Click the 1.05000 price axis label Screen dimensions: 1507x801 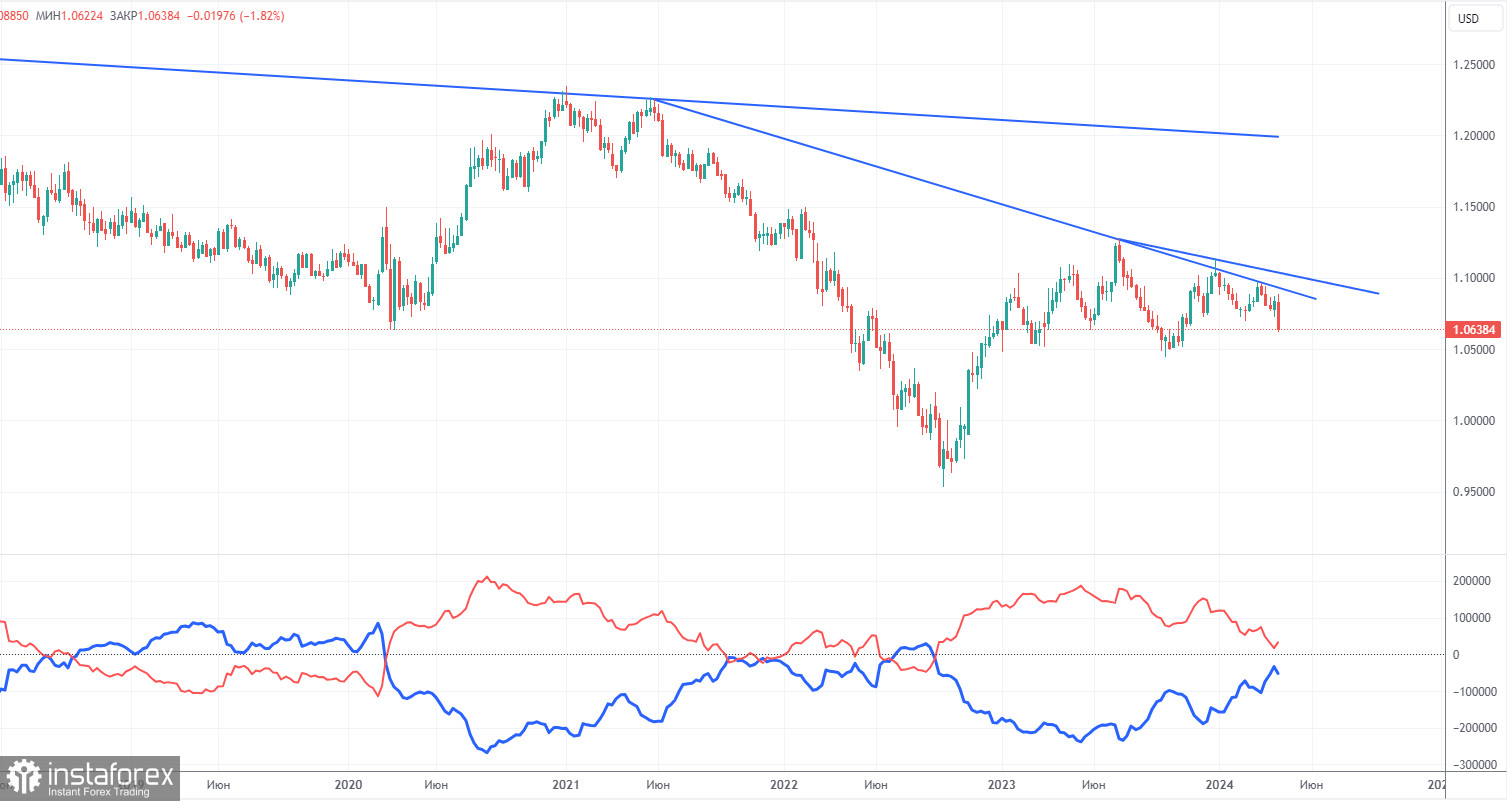pos(1476,350)
